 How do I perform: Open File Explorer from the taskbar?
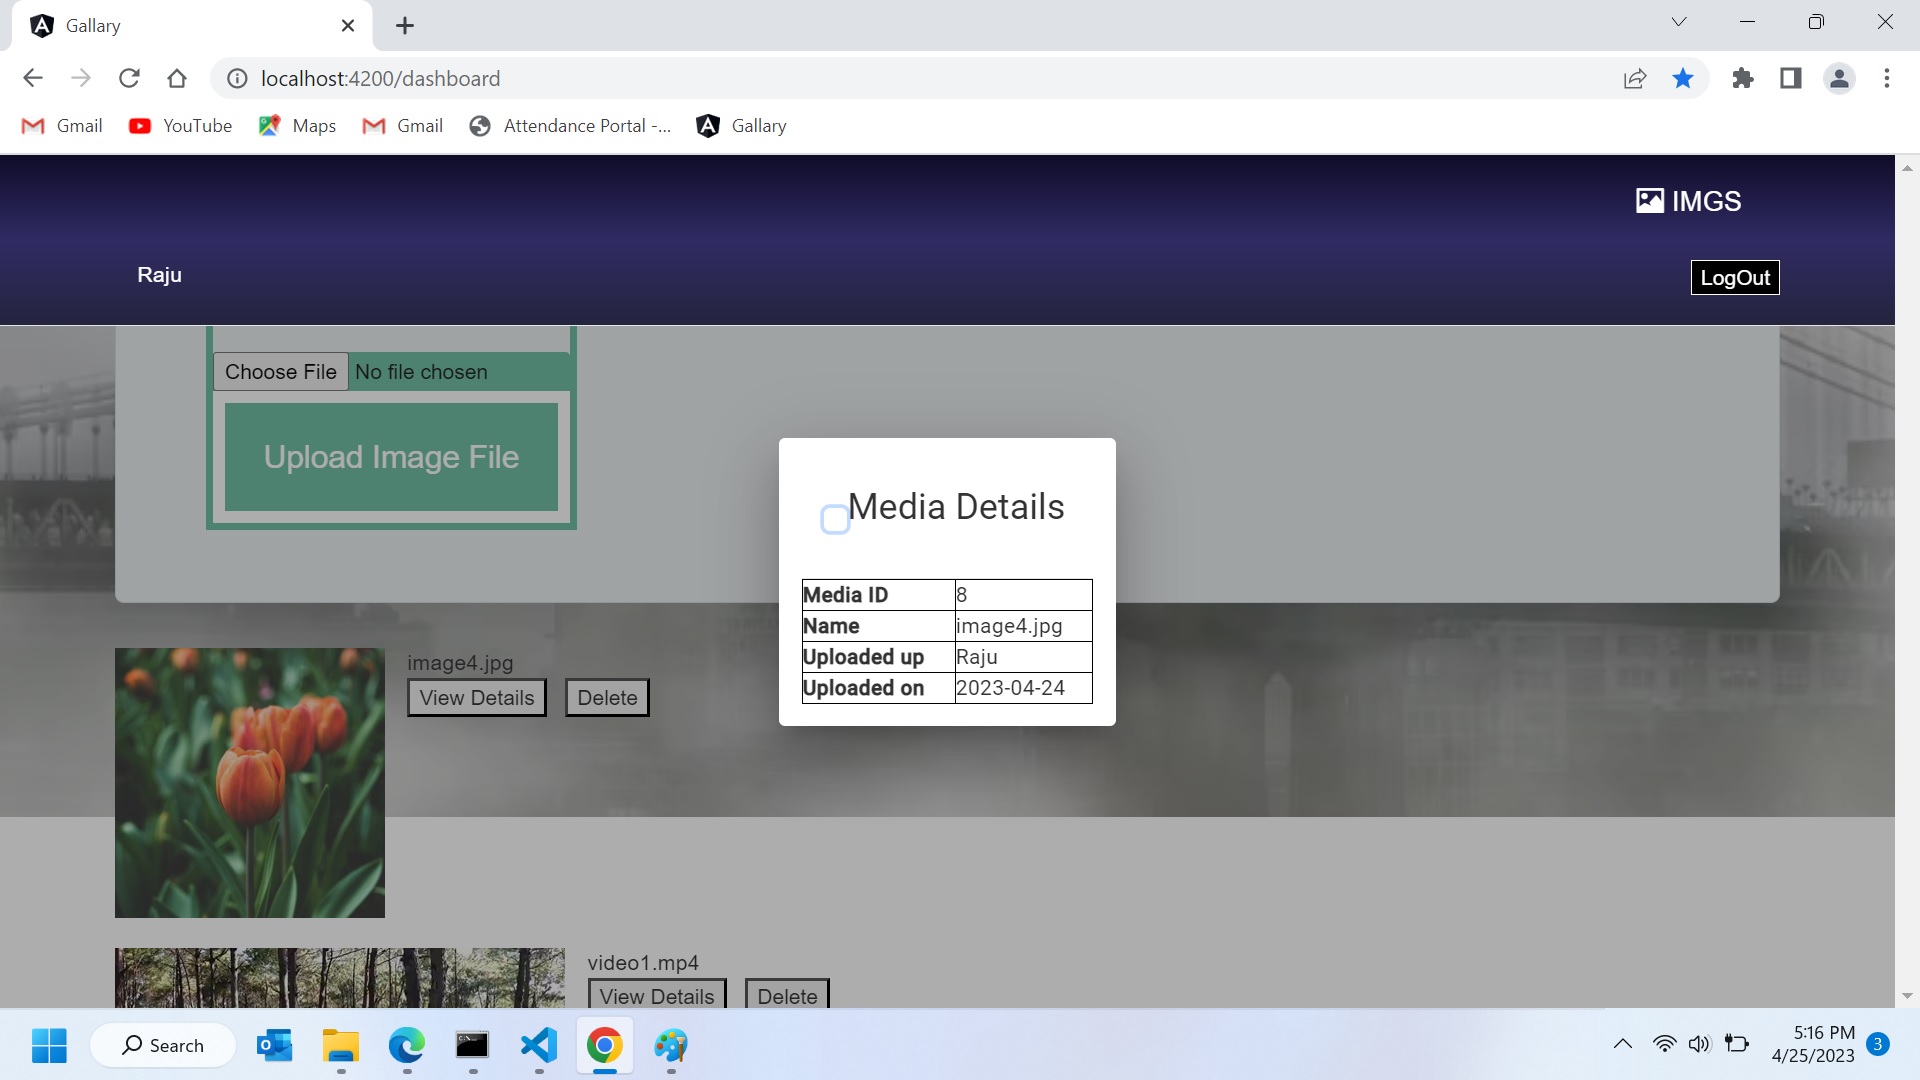click(341, 1046)
